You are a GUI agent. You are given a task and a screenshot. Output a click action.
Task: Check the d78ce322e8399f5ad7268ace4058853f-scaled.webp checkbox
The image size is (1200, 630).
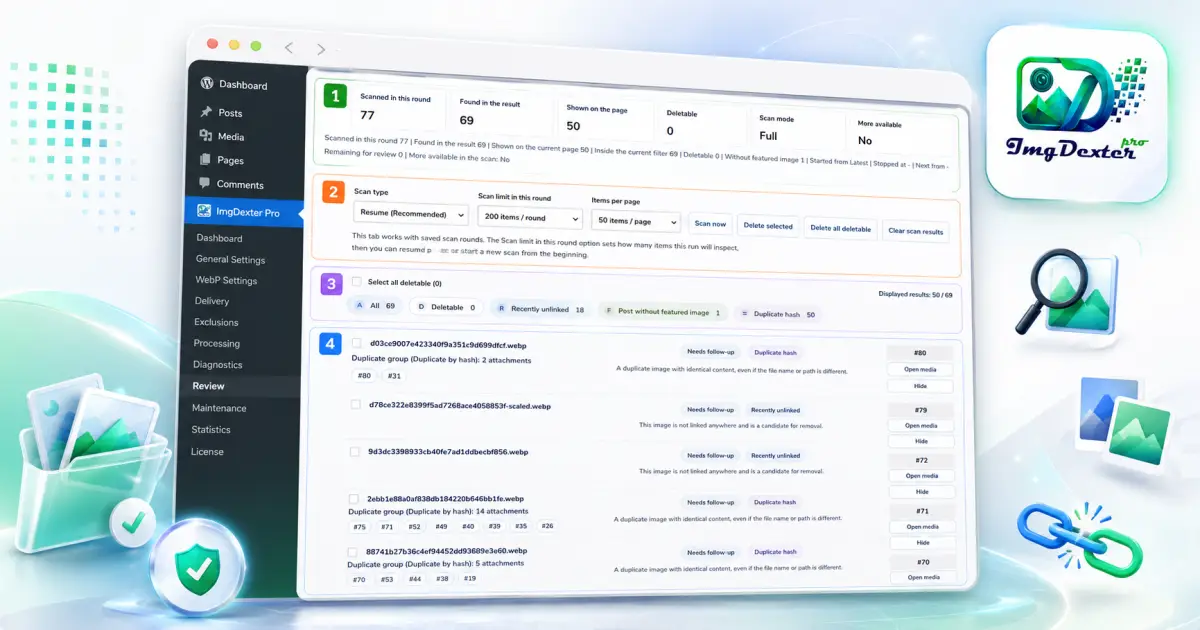(x=355, y=405)
